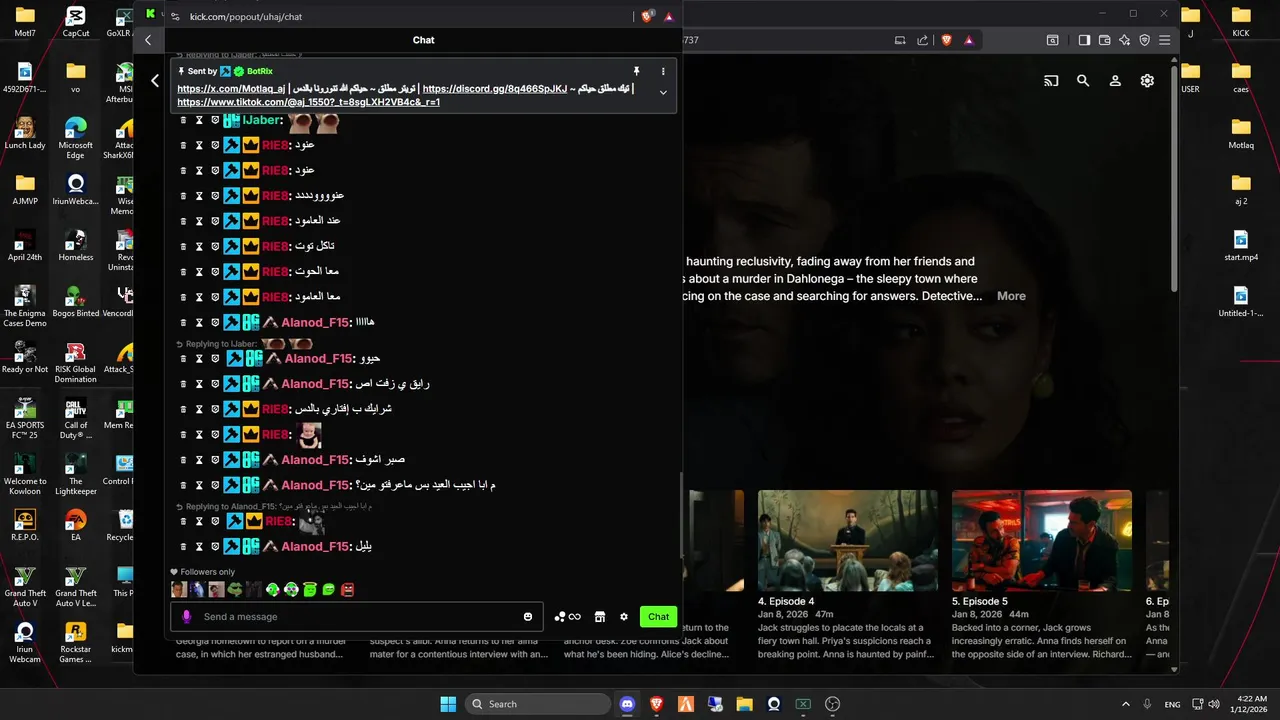1280x720 pixels.
Task: Click the green Chat send button
Action: [658, 617]
